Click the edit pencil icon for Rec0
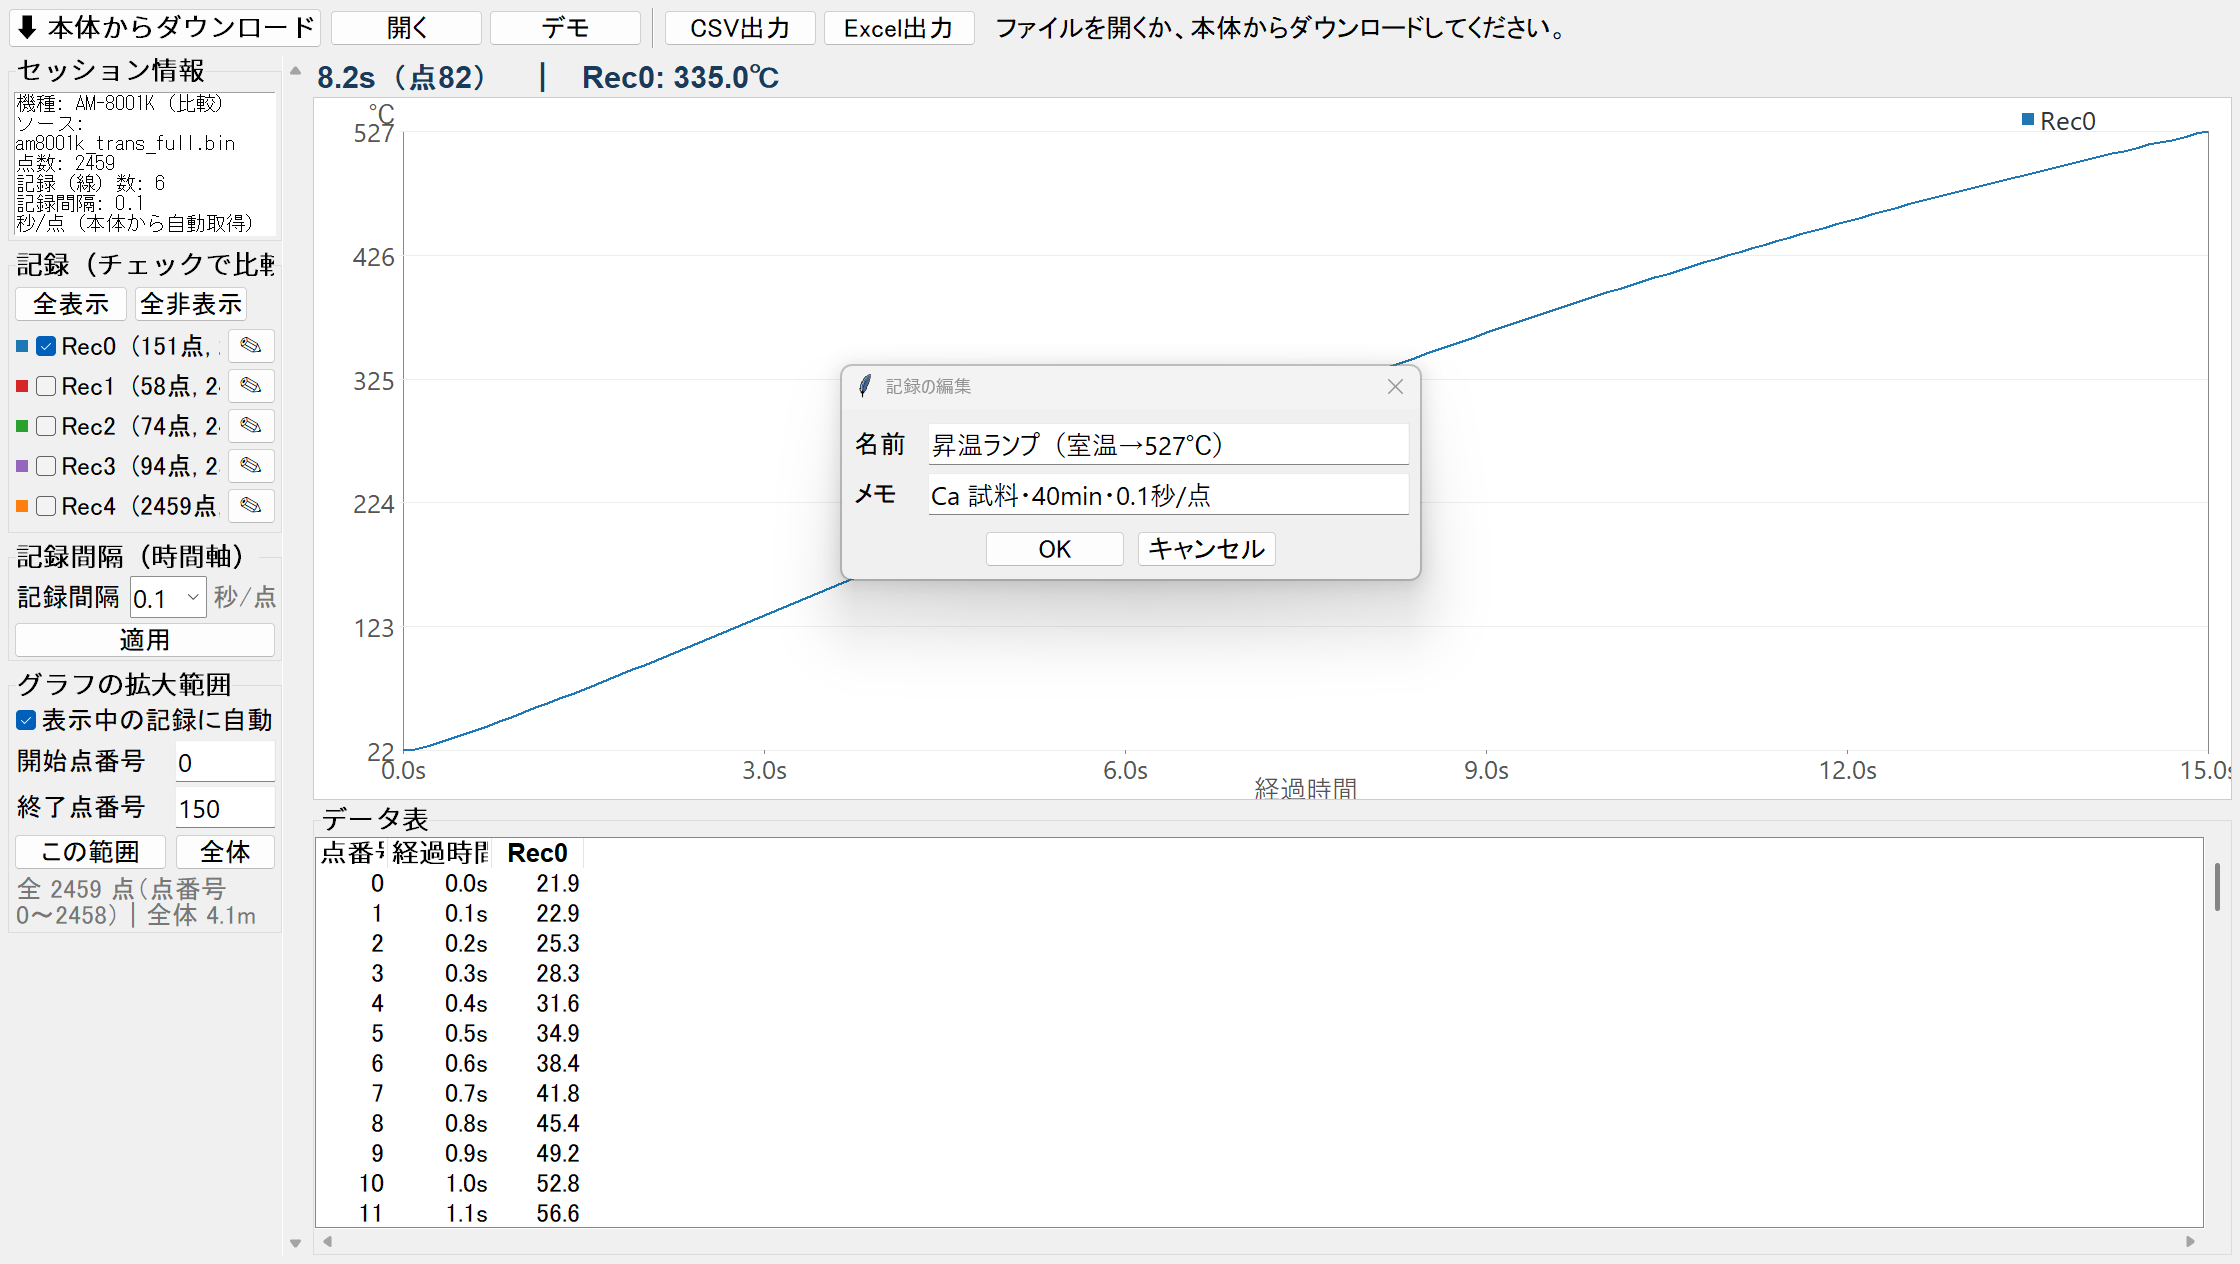 pos(251,346)
